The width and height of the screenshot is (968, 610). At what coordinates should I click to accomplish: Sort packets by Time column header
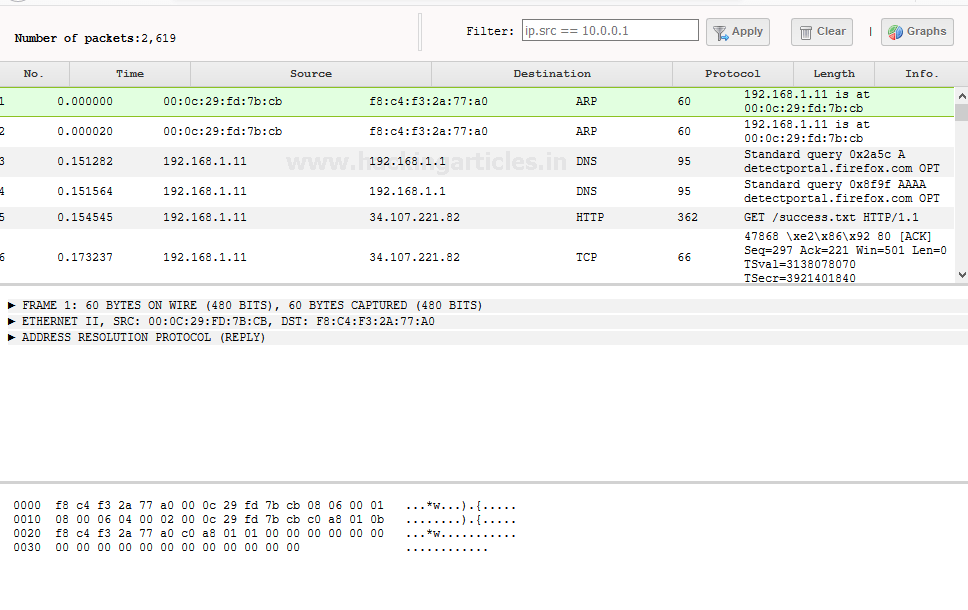(x=130, y=74)
